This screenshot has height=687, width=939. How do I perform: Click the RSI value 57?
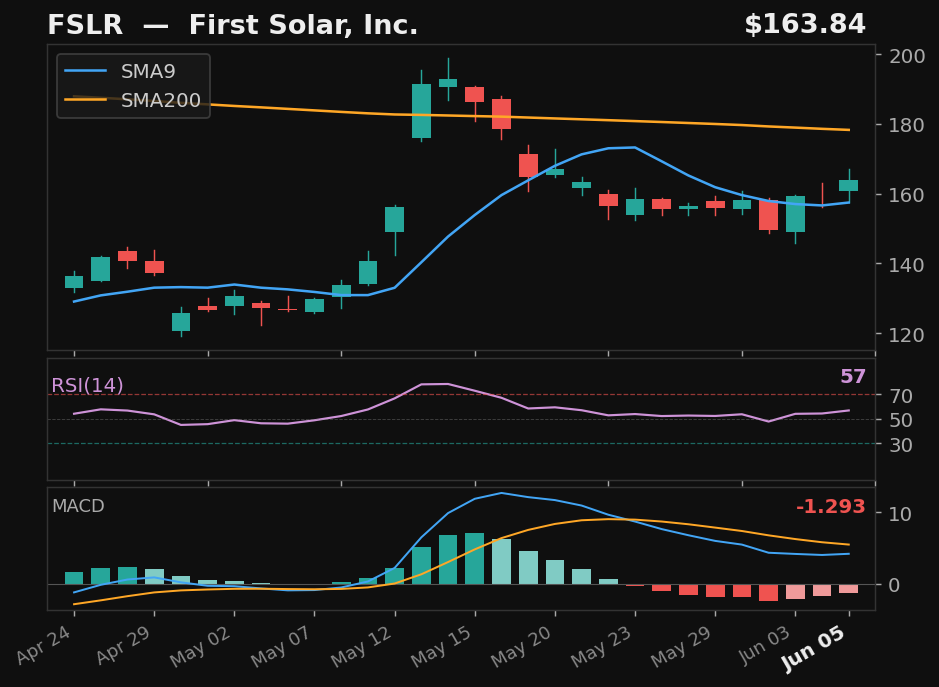click(853, 377)
